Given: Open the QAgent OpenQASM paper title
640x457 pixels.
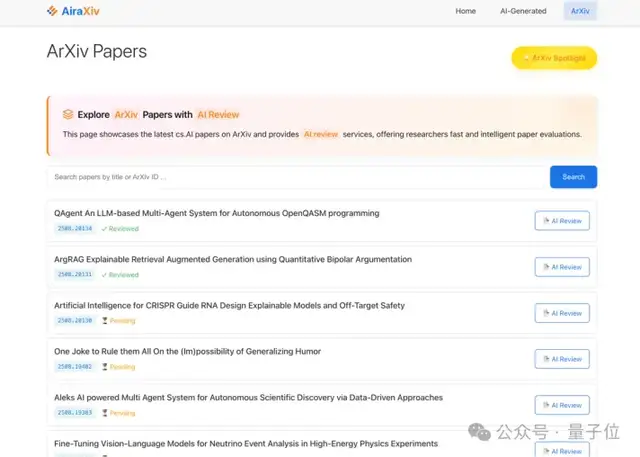Looking at the screenshot, I should 216,213.
